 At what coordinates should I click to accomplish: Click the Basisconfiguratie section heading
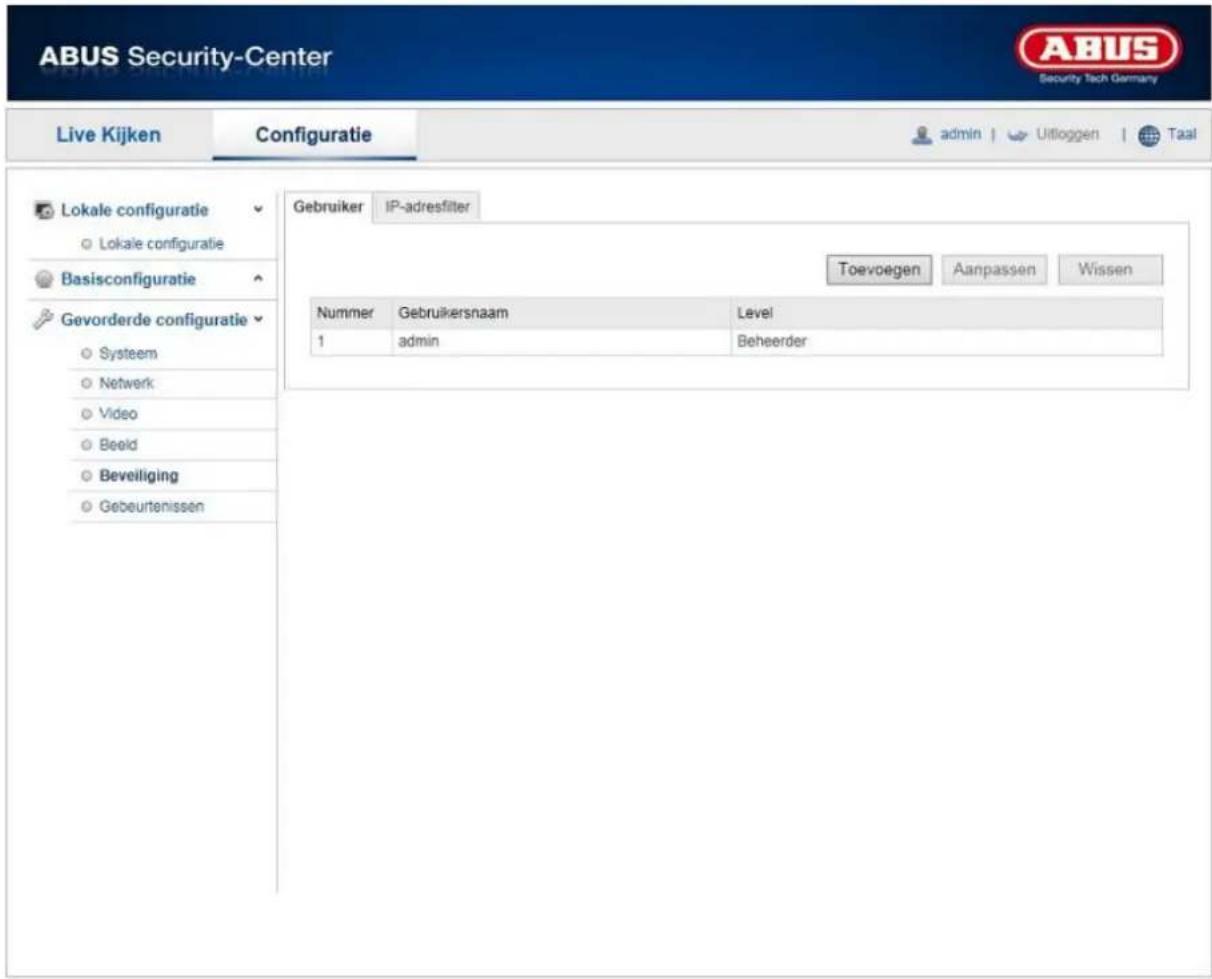(x=128, y=279)
